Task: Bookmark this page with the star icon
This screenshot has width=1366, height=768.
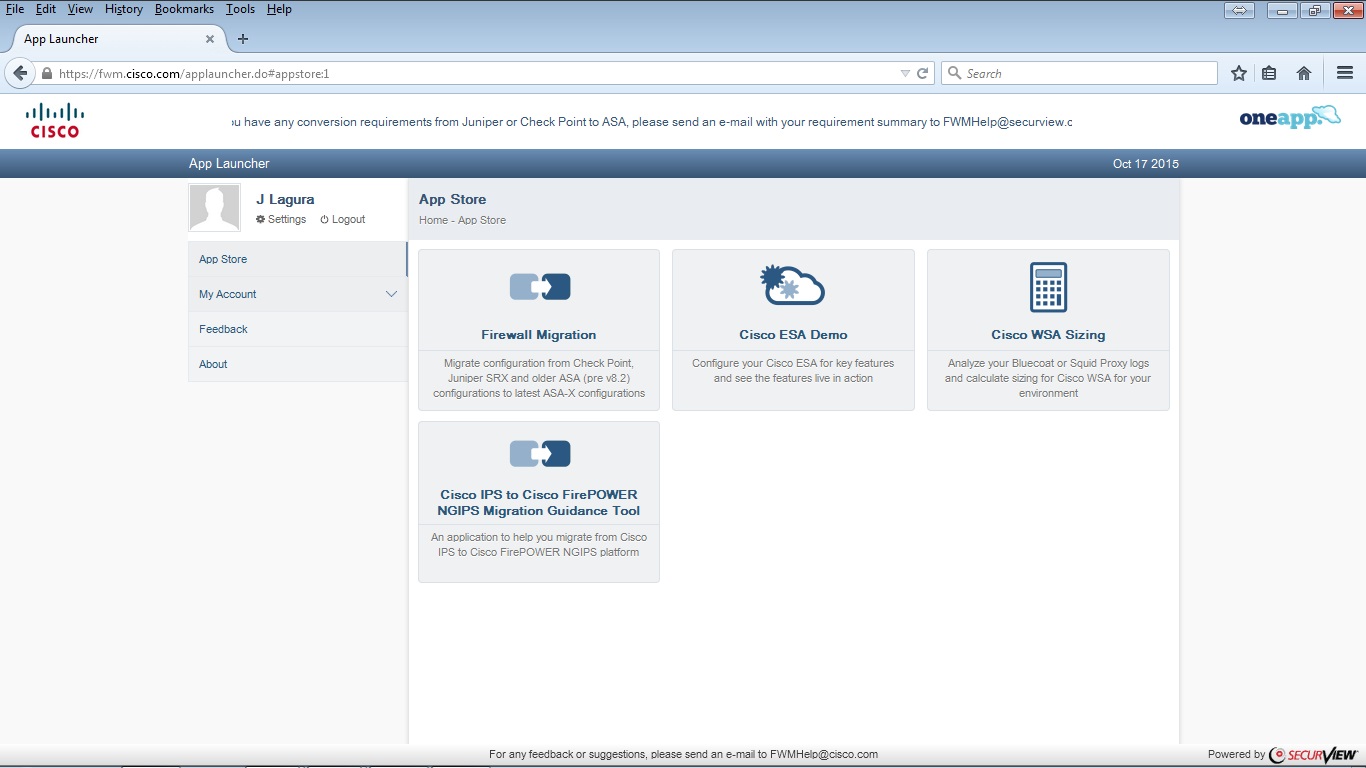Action: pyautogui.click(x=1239, y=73)
